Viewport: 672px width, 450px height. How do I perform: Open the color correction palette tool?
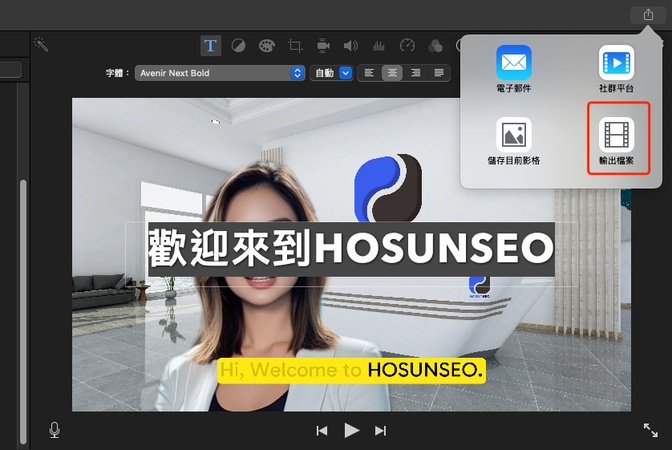point(267,46)
